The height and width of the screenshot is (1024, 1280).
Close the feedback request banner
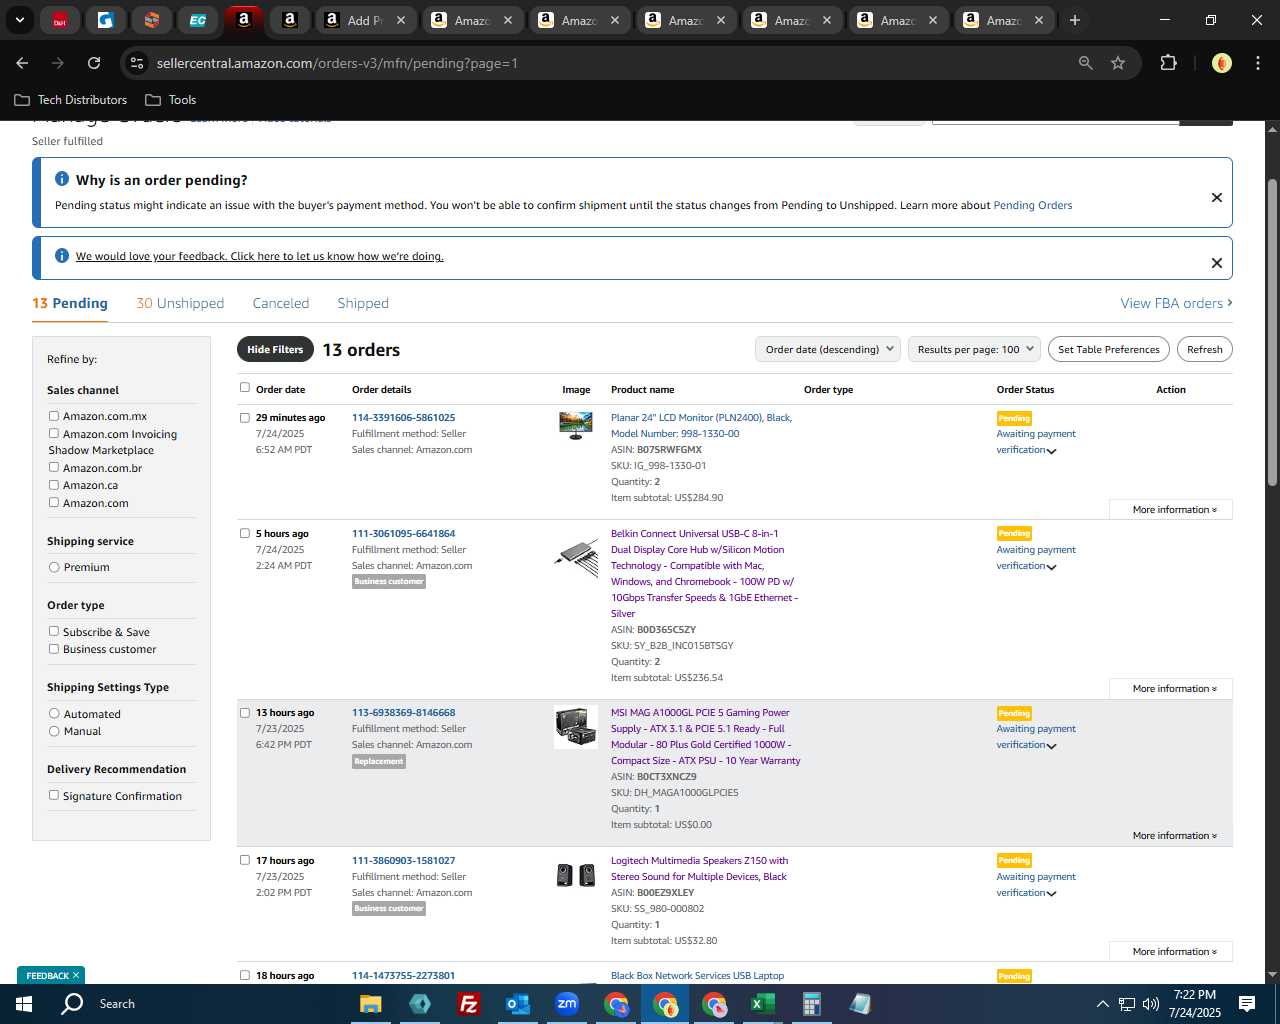(1217, 263)
